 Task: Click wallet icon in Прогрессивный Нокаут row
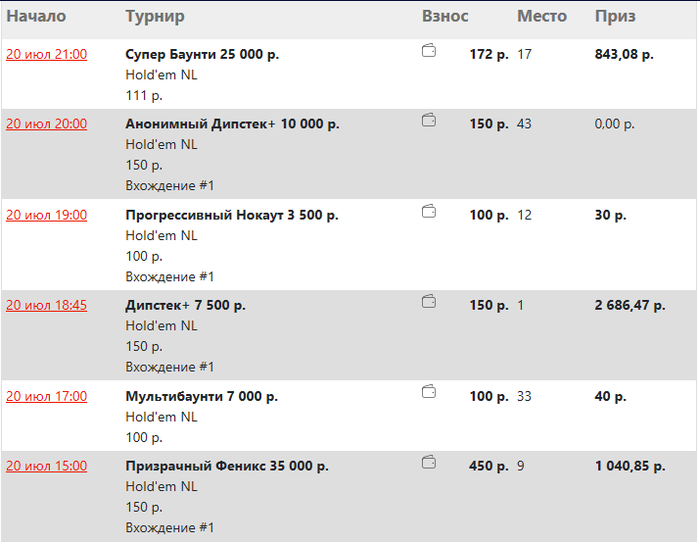click(429, 212)
